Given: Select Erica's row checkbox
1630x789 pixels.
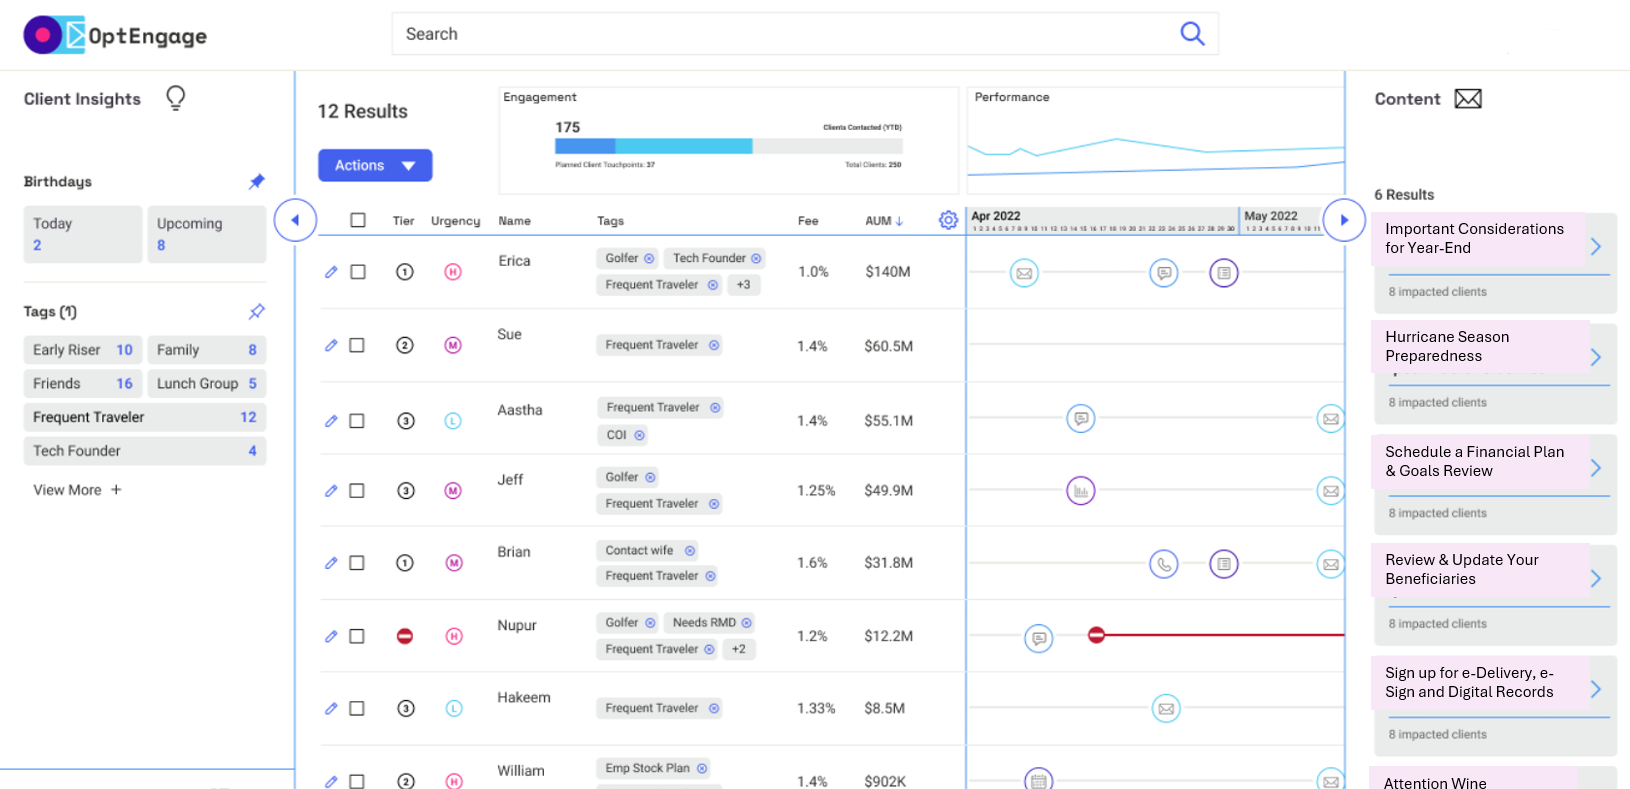Looking at the screenshot, I should click(x=358, y=272).
